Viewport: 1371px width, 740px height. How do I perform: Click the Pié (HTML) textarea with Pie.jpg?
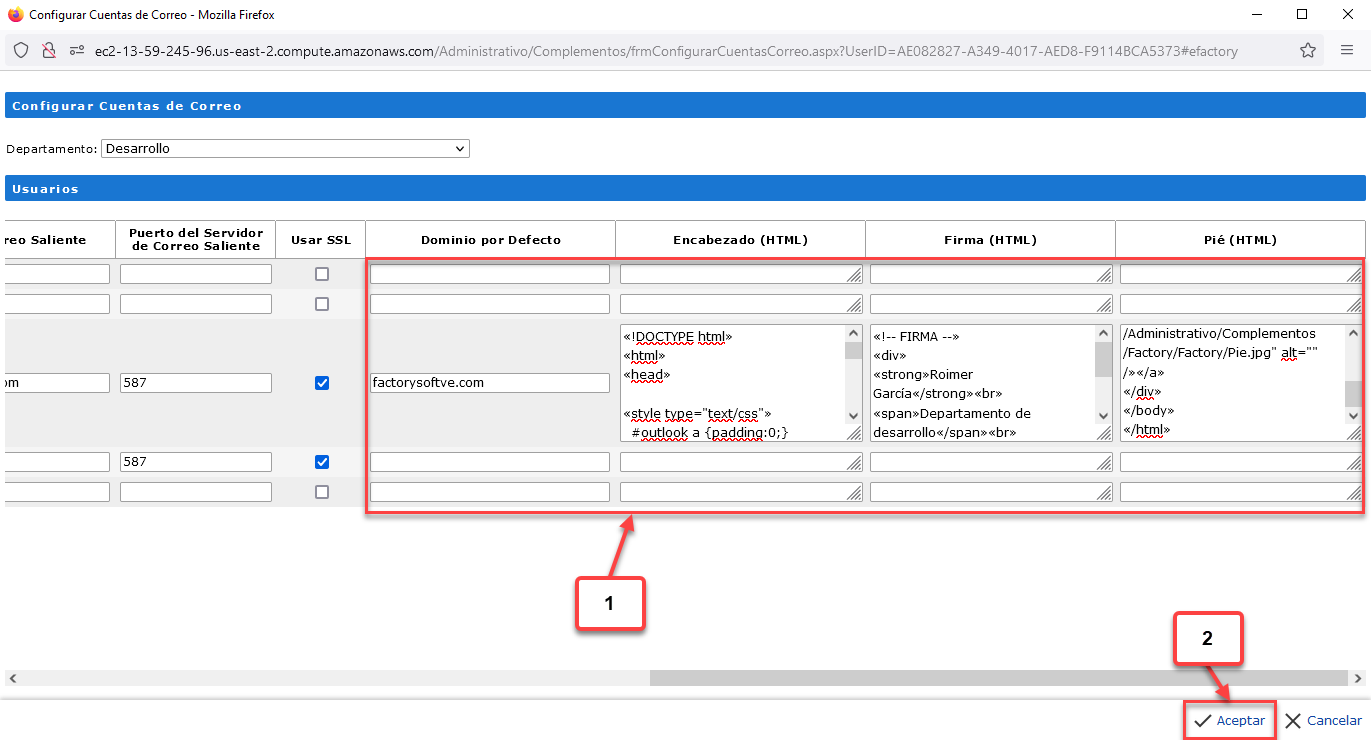(x=1232, y=383)
